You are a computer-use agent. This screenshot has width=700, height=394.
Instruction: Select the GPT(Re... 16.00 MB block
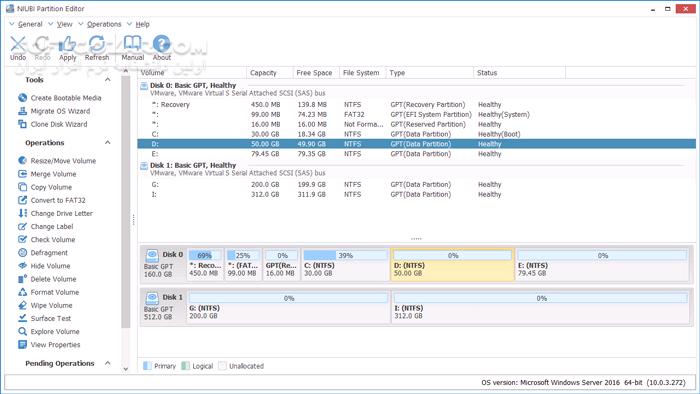tap(281, 265)
